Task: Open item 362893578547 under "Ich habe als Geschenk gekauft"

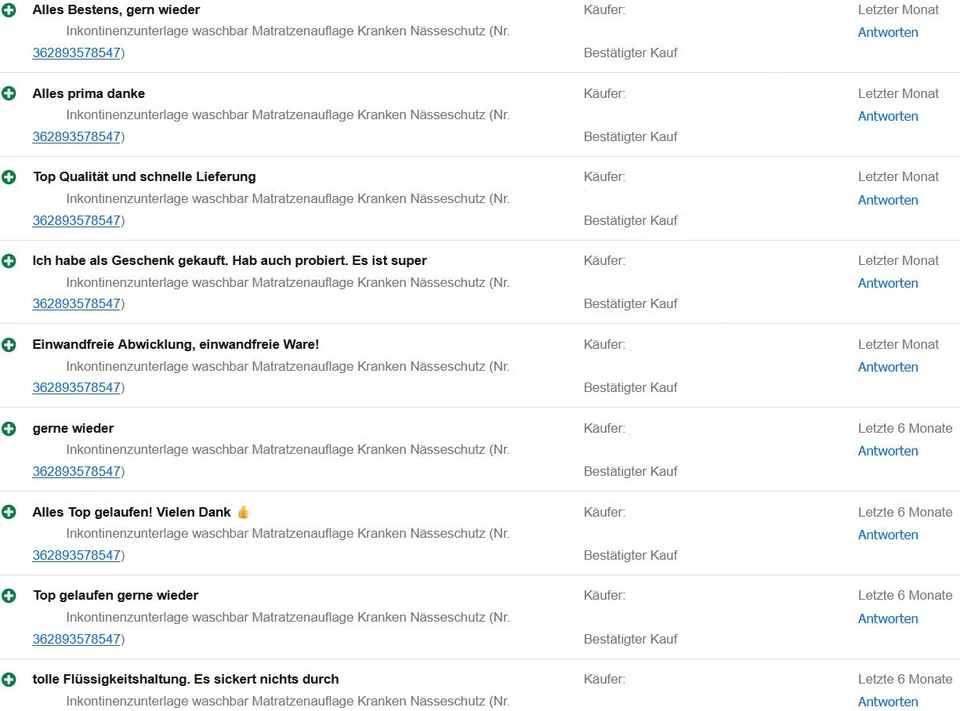Action: (x=76, y=304)
